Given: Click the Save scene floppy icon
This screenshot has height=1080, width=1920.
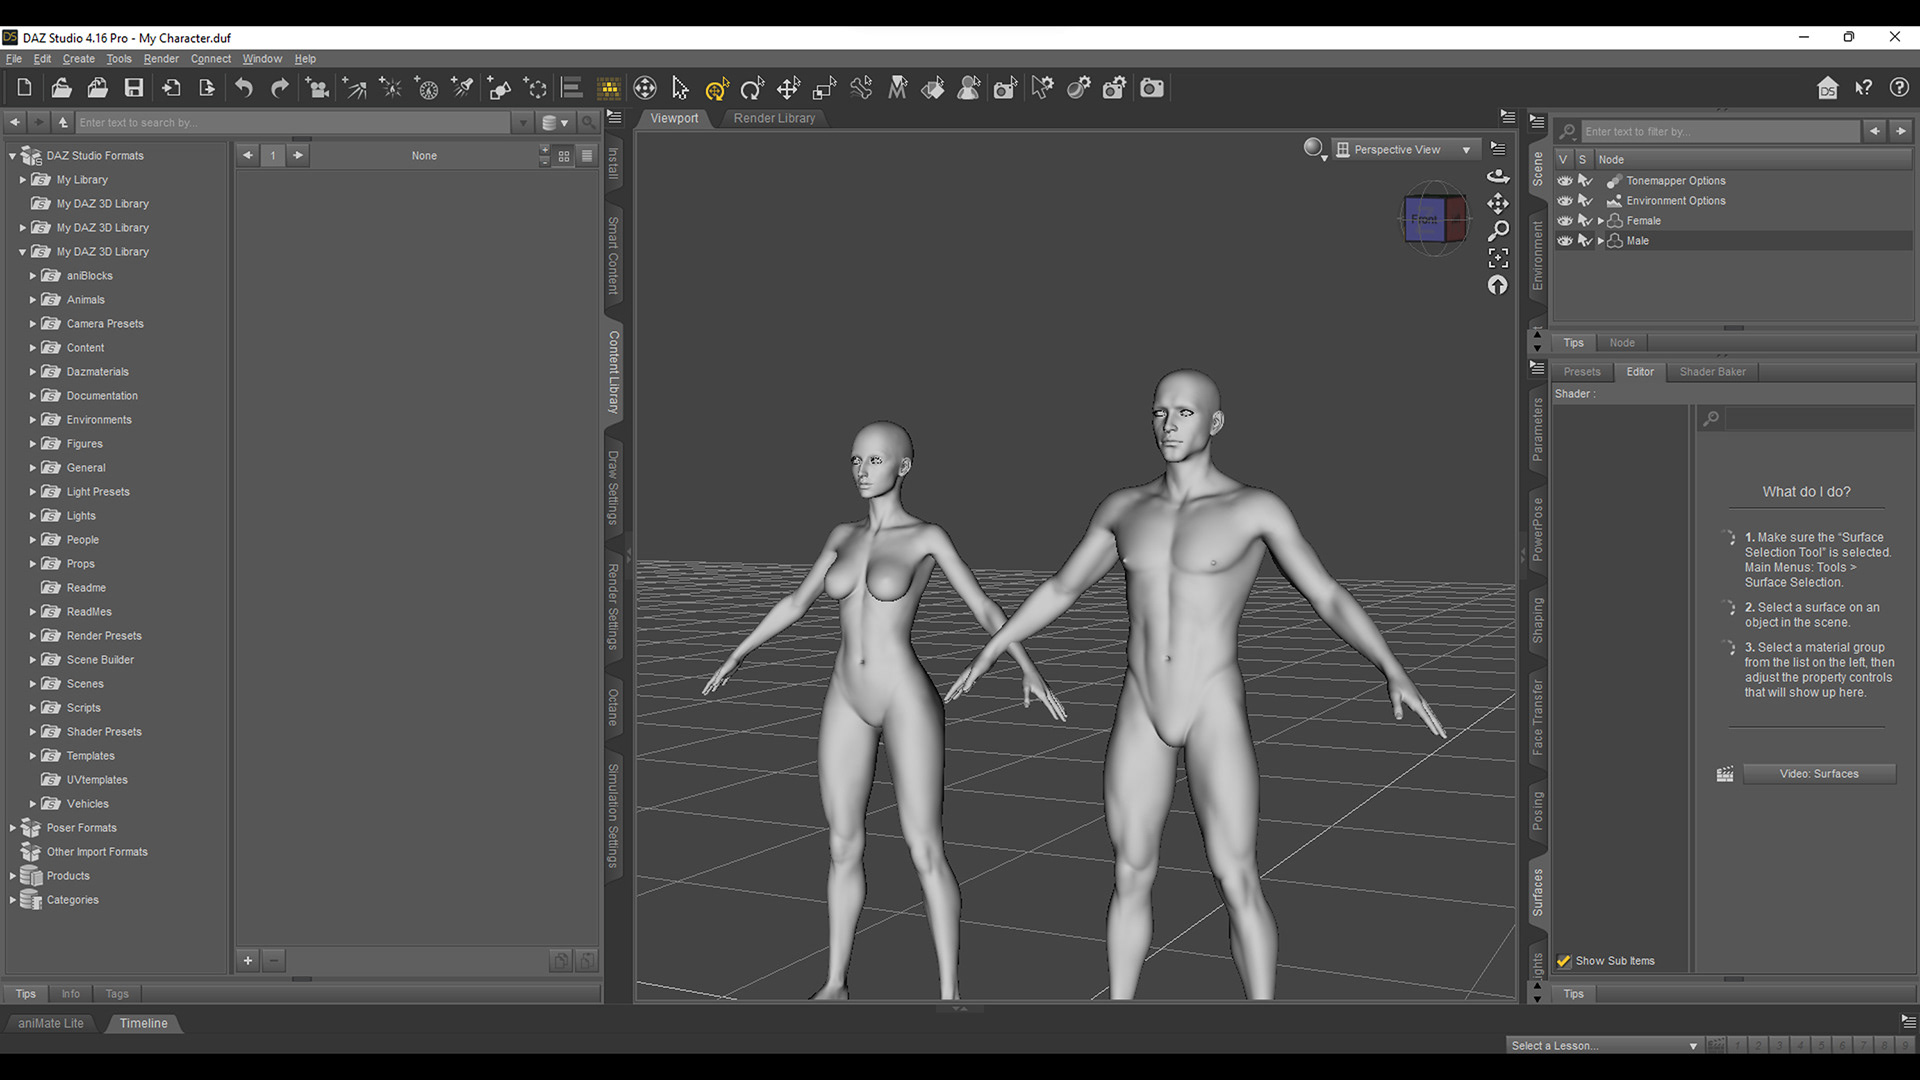Looking at the screenshot, I should coord(133,88).
